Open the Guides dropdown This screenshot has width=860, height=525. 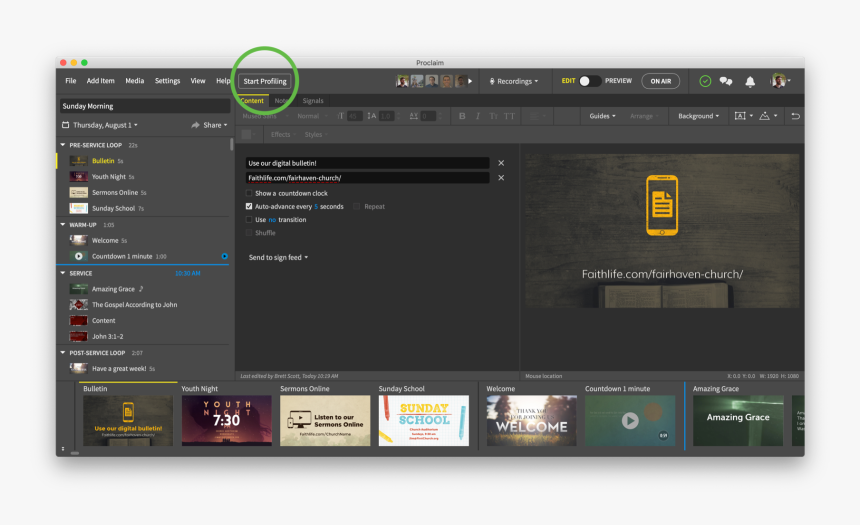(602, 116)
